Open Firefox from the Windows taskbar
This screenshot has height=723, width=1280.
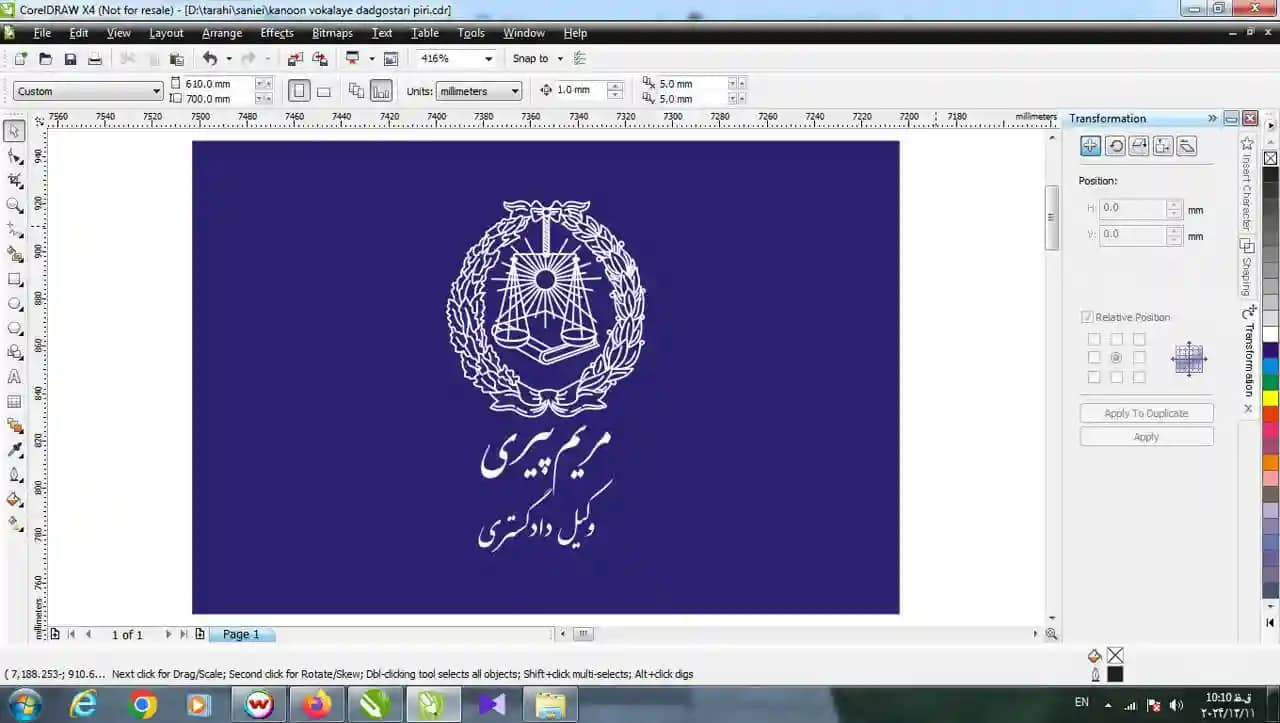coord(317,704)
